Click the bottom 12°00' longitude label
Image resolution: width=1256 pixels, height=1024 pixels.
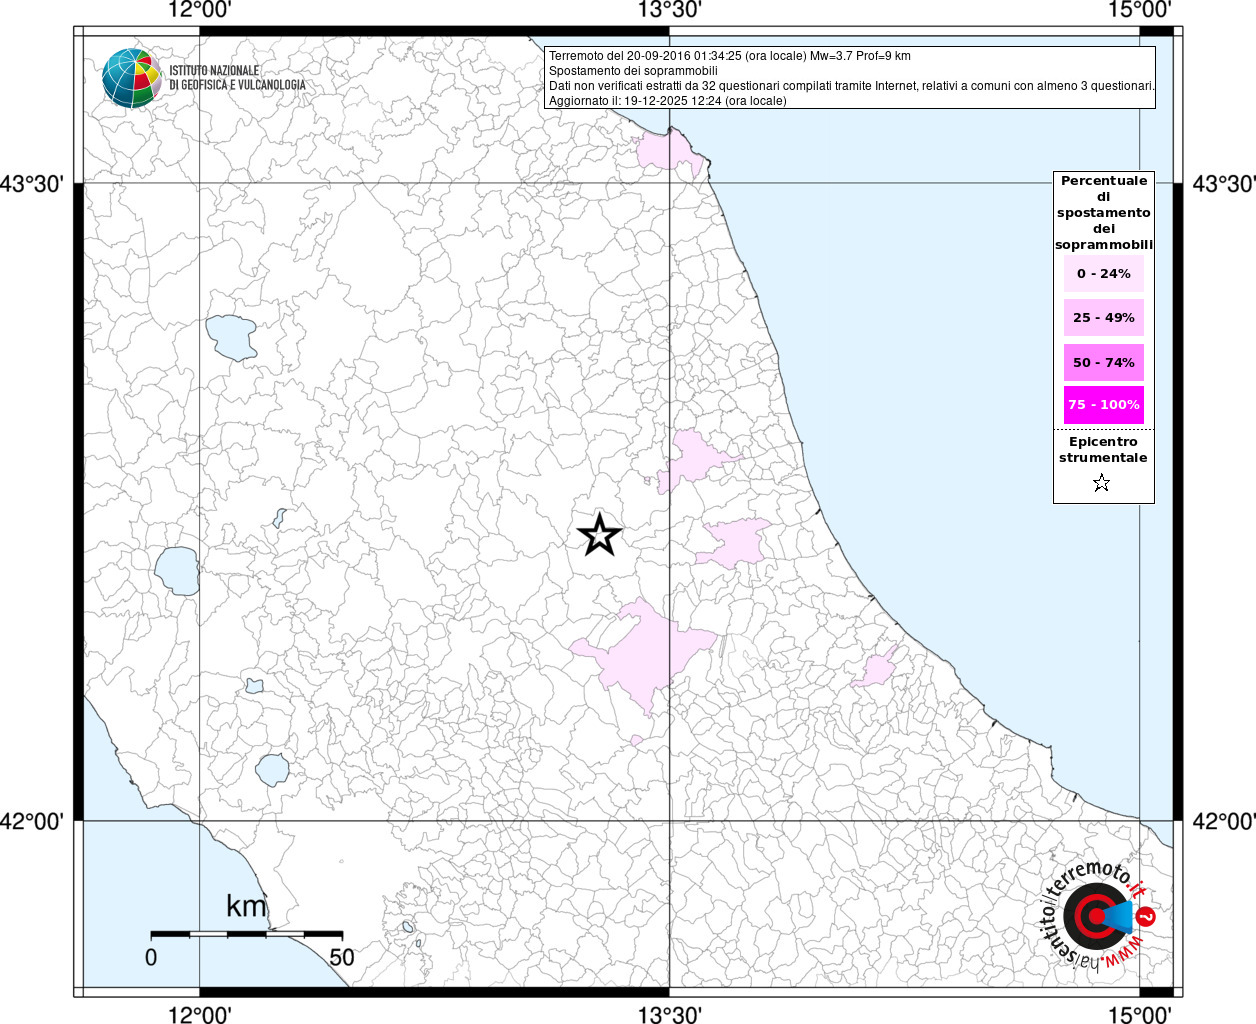coord(200,1013)
